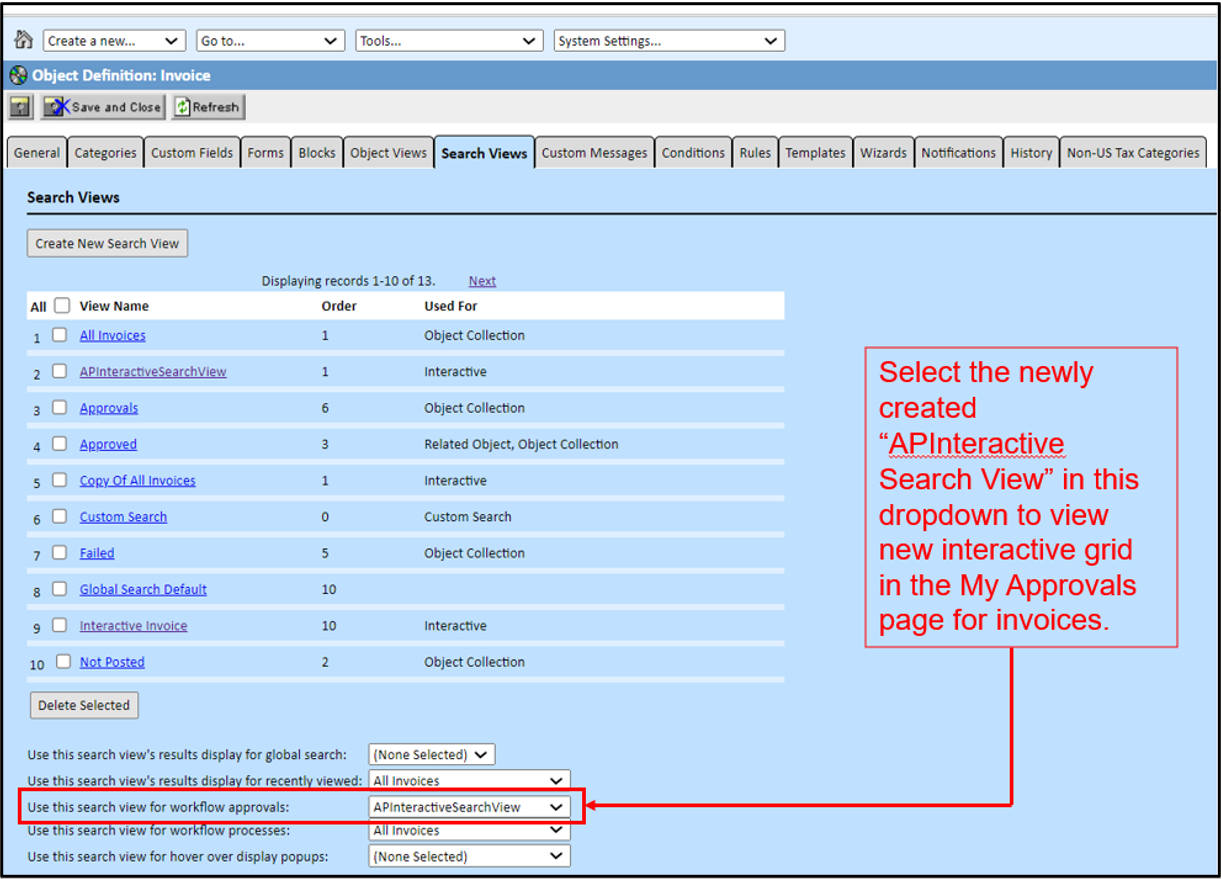Open the workflow processes search view dropdown
This screenshot has height=879, width=1221.
(469, 831)
